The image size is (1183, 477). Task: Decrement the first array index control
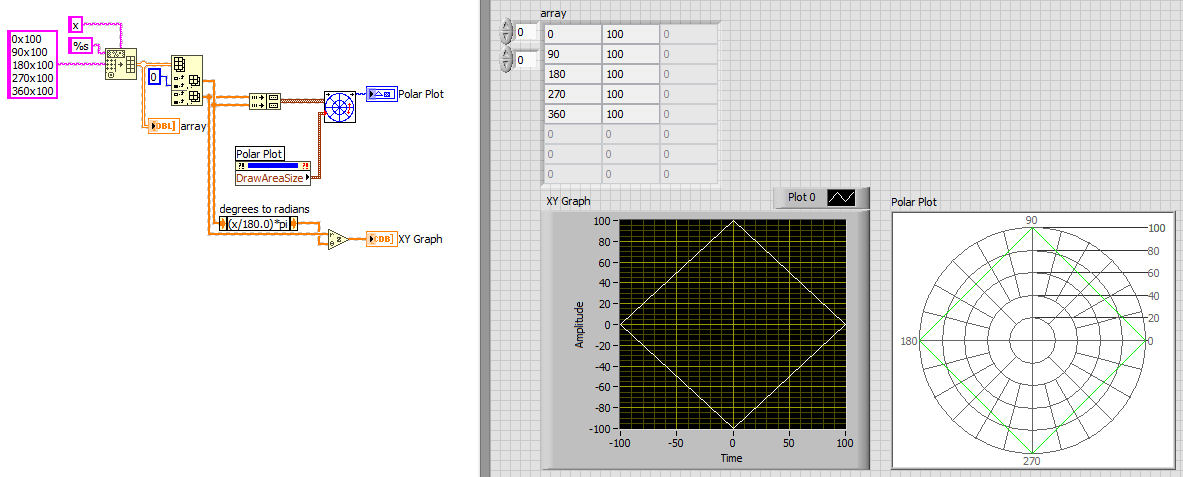(x=505, y=38)
